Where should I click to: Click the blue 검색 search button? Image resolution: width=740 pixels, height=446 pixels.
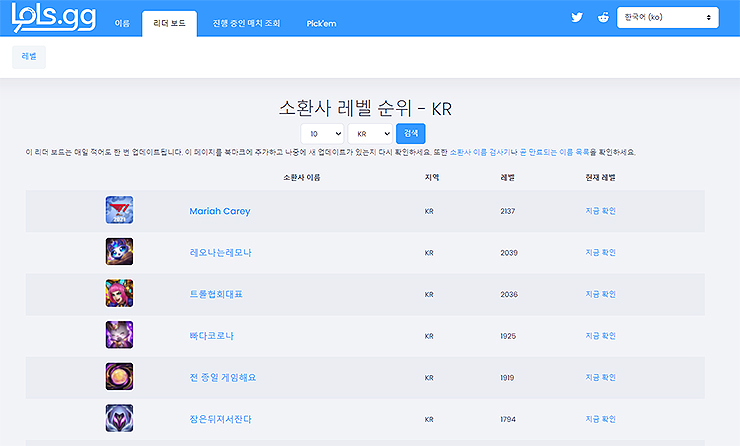411,134
